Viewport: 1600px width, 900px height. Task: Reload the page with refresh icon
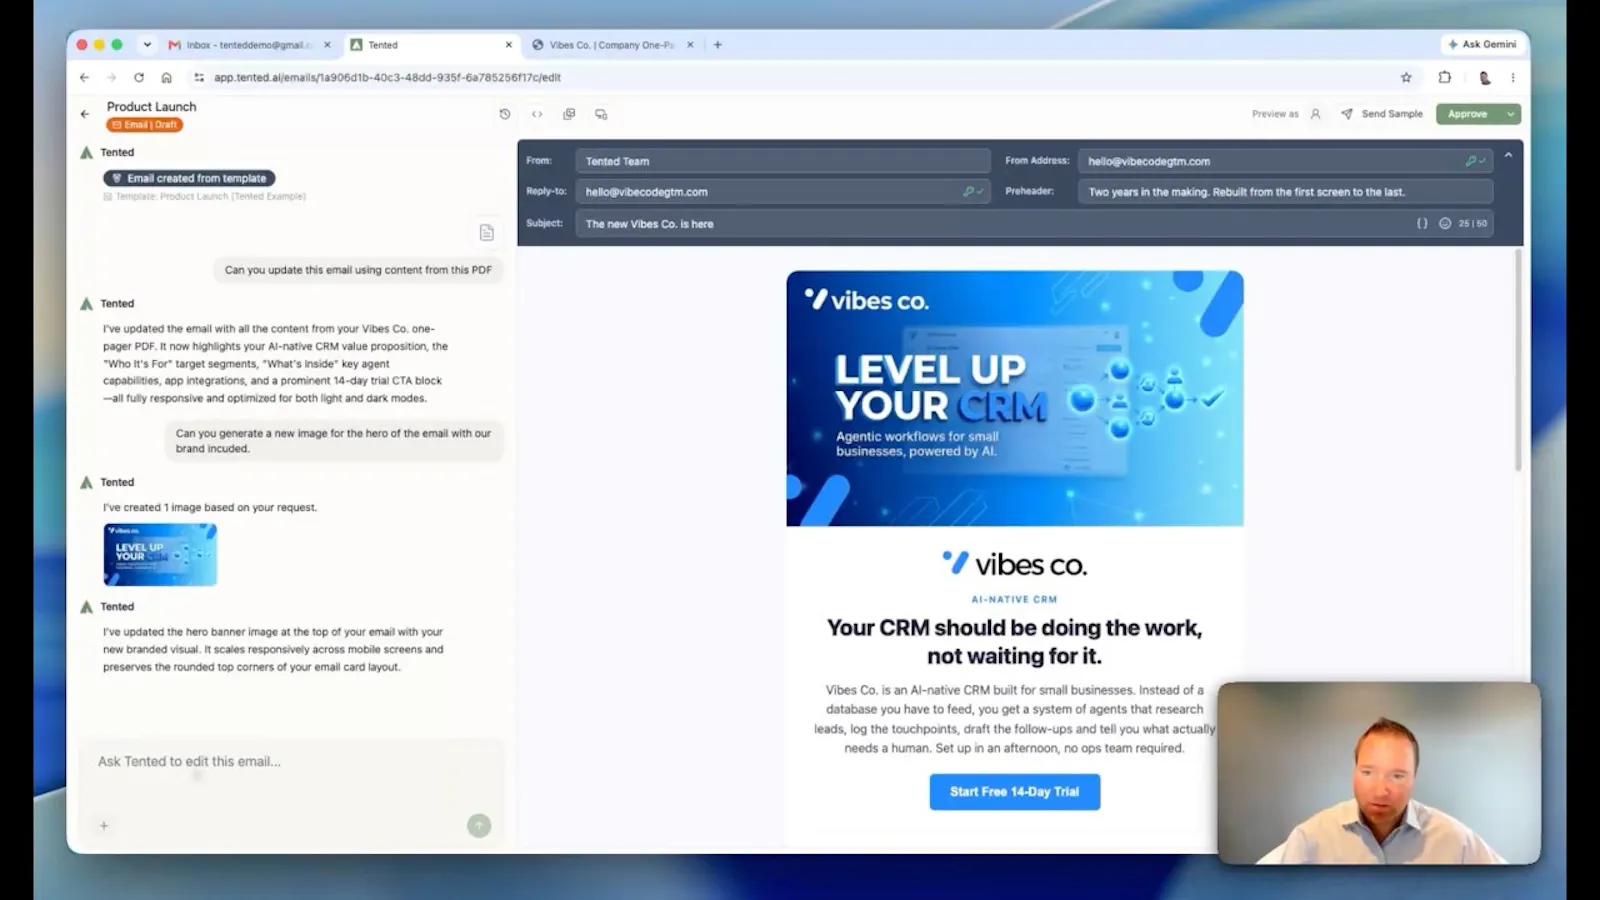(139, 77)
